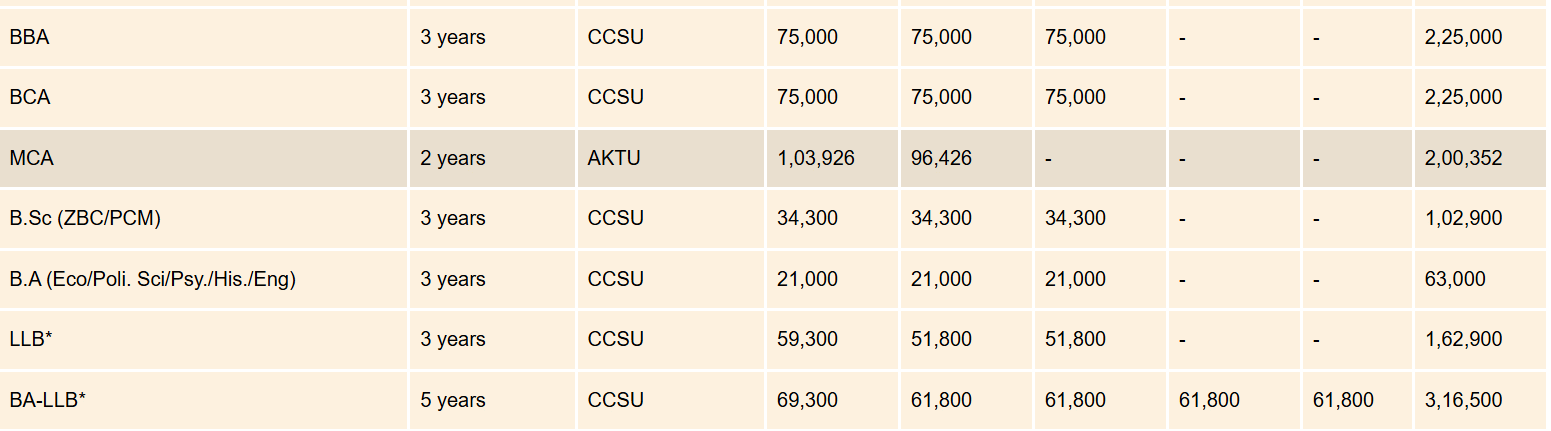Click the BCA course name cell
1551x431 pixels.
coord(30,98)
